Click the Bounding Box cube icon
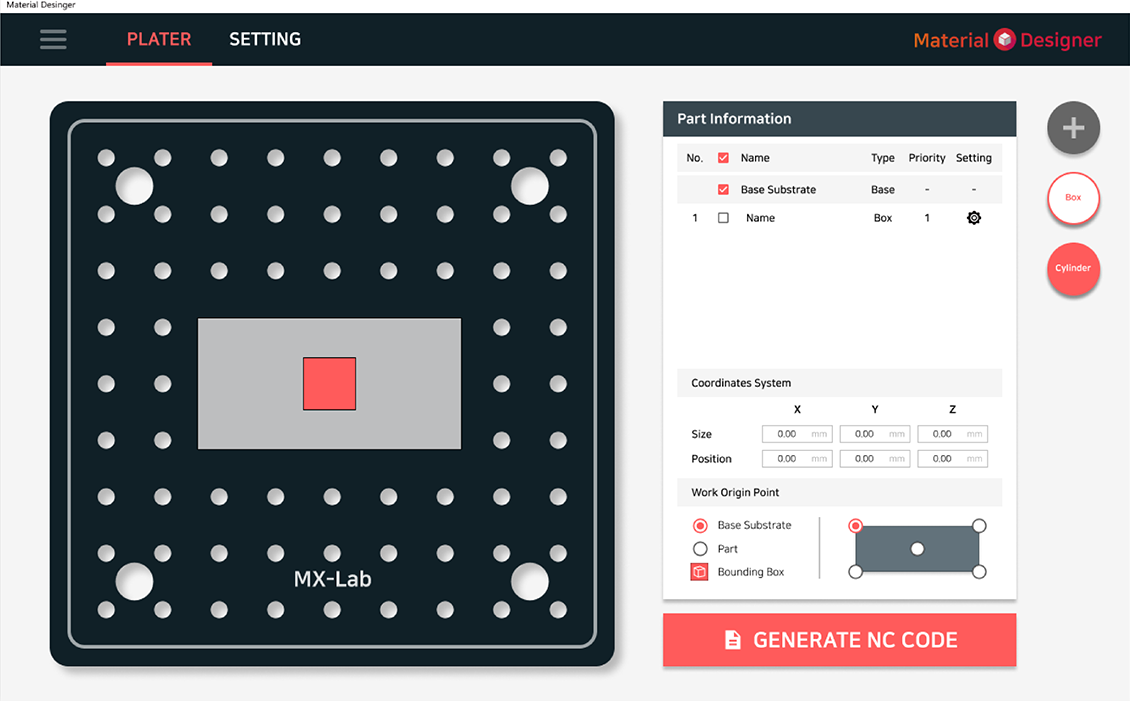The width and height of the screenshot is (1130, 701). pos(699,570)
